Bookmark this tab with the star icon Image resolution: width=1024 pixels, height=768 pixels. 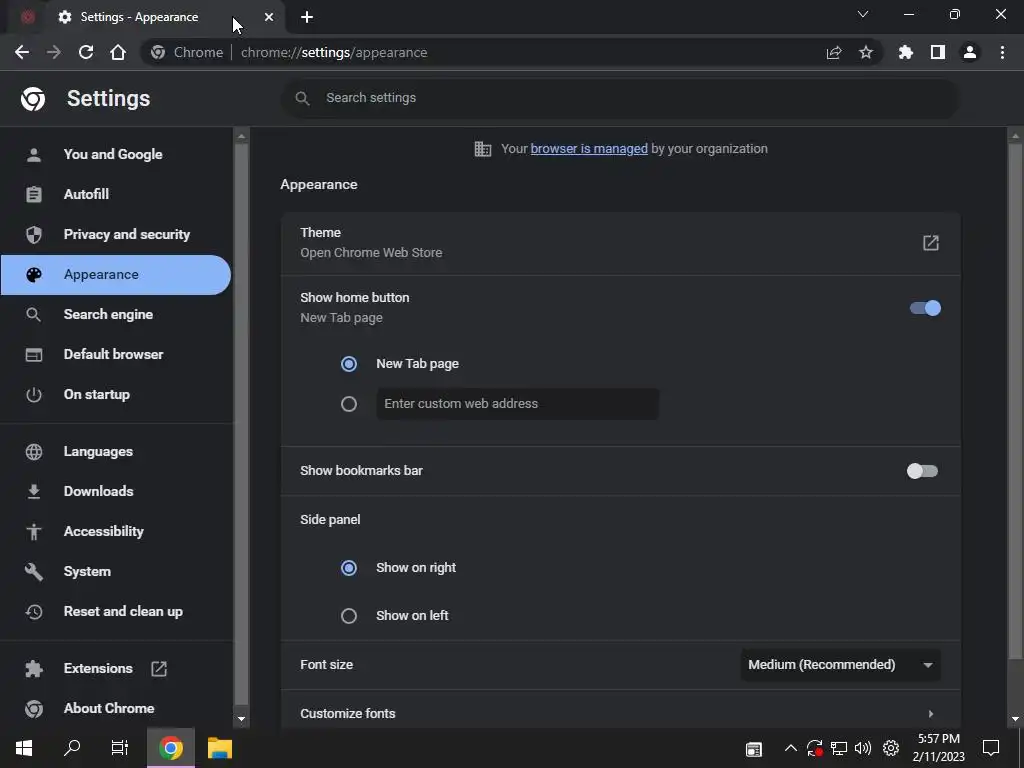point(866,52)
